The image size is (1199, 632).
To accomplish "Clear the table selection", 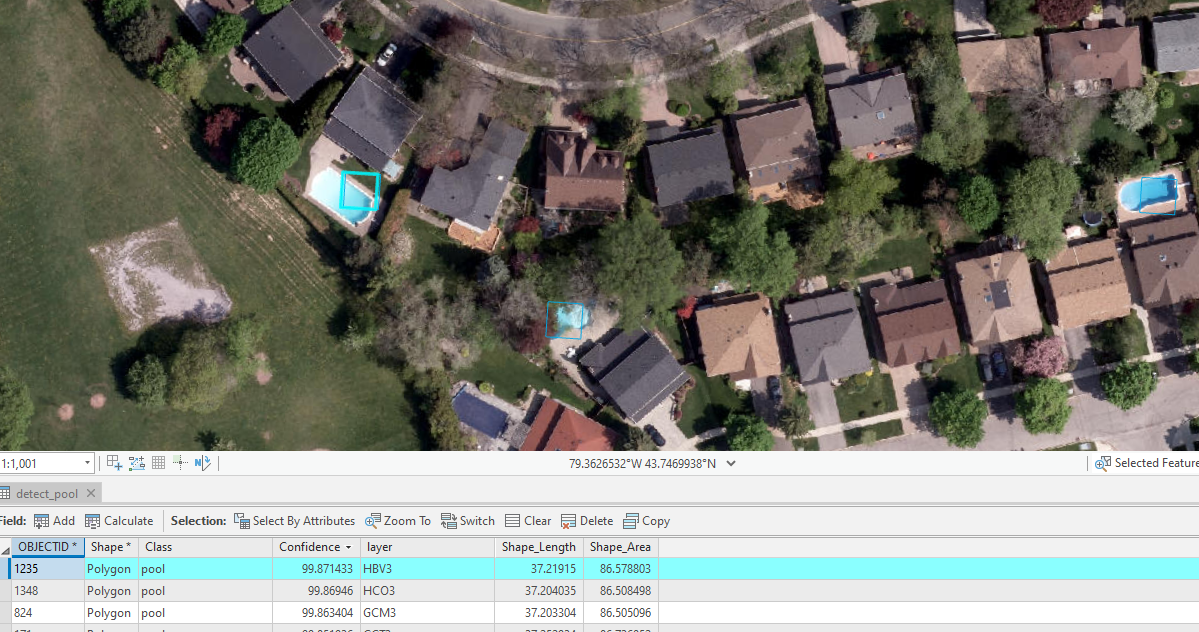I will (527, 520).
